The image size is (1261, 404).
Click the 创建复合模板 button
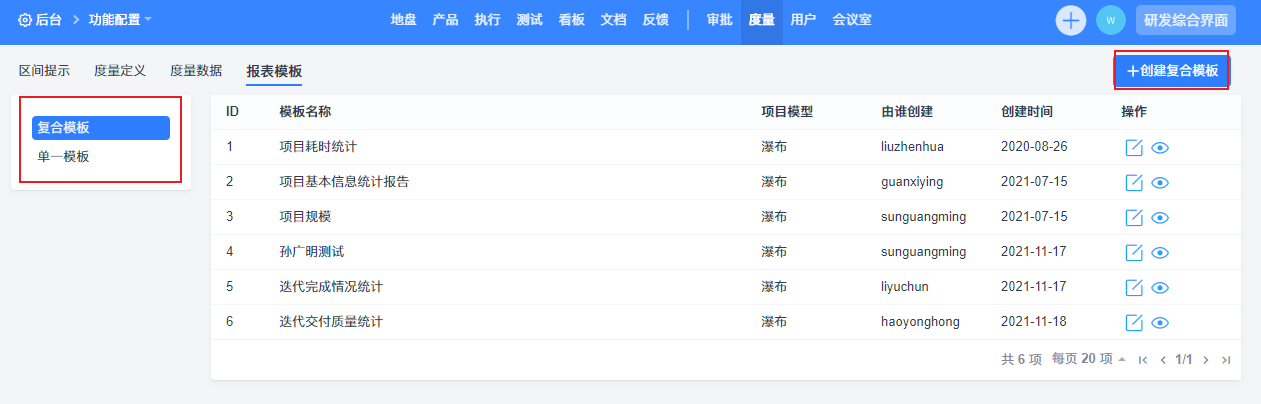click(1172, 71)
